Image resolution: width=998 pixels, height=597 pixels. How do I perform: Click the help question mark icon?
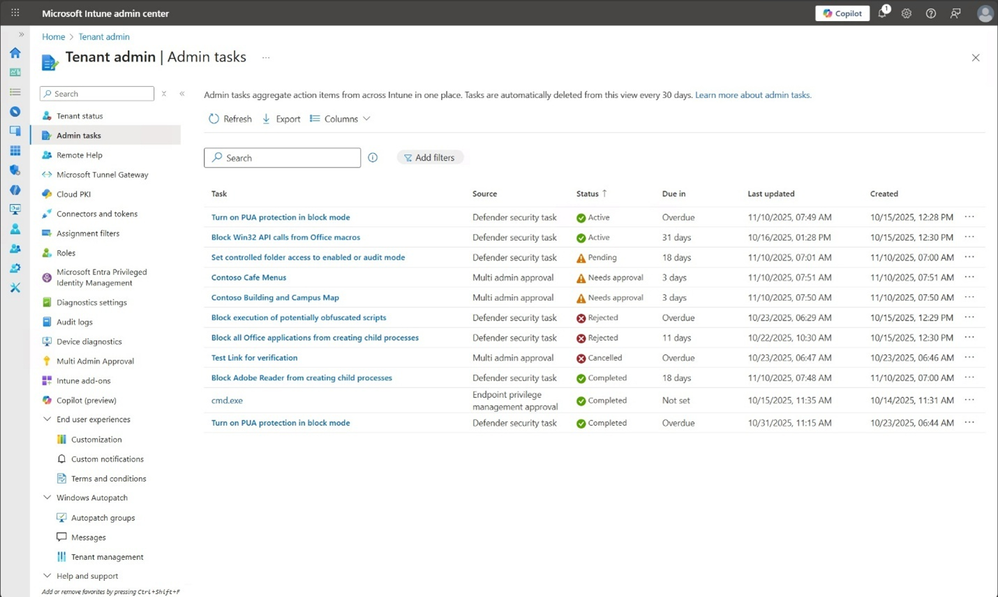[930, 13]
